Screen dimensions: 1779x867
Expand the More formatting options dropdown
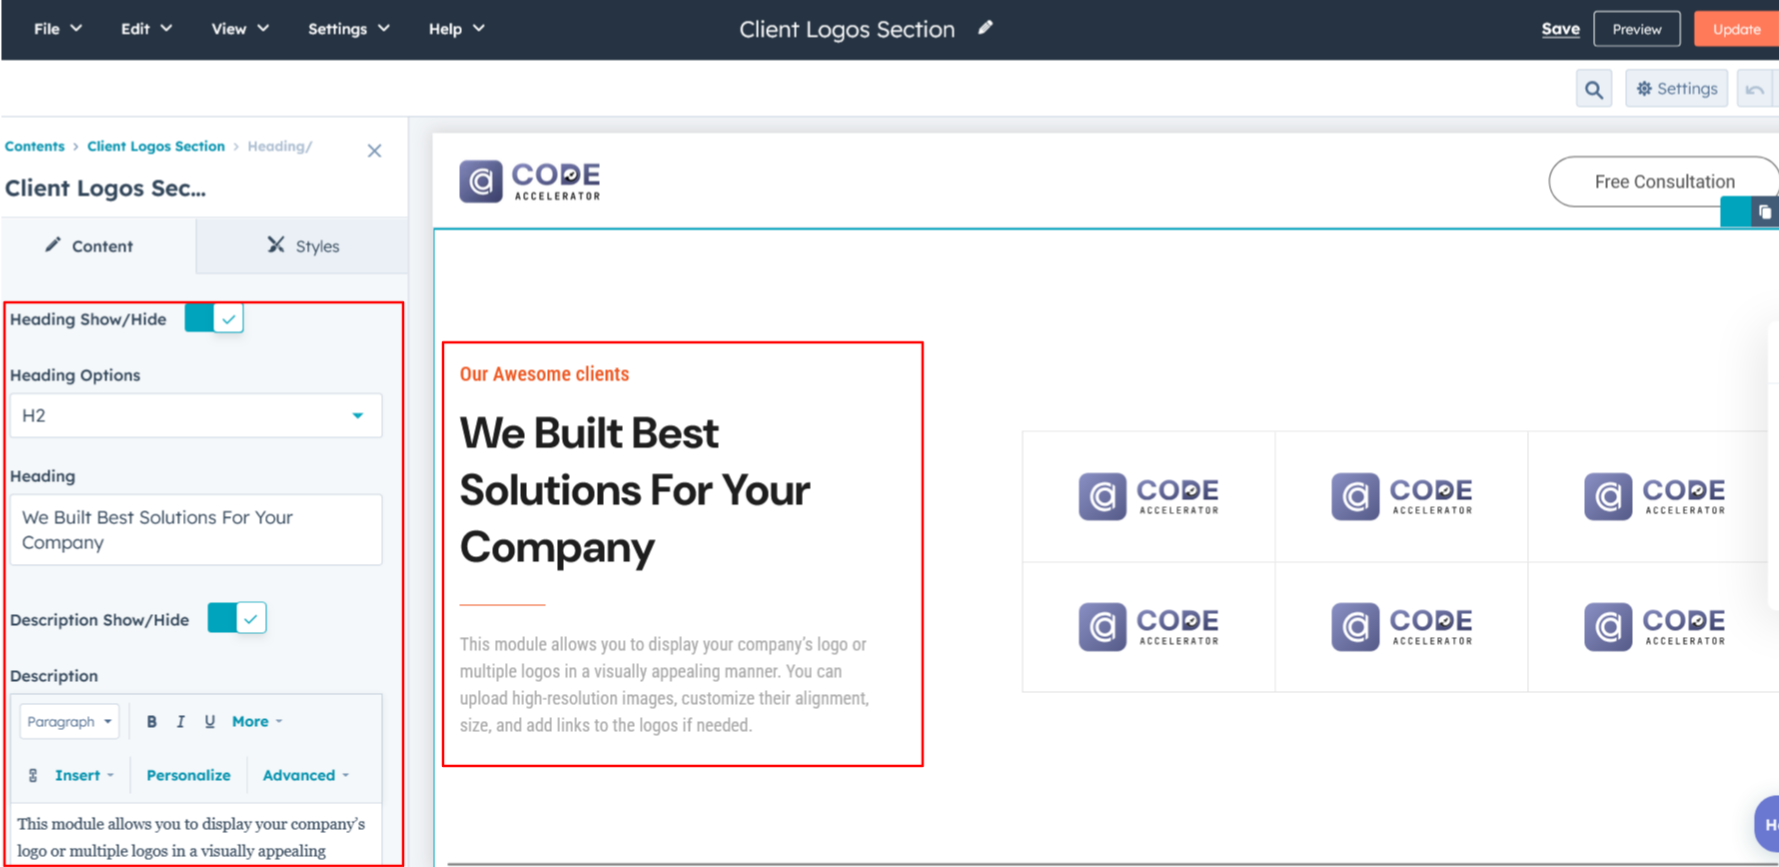257,721
